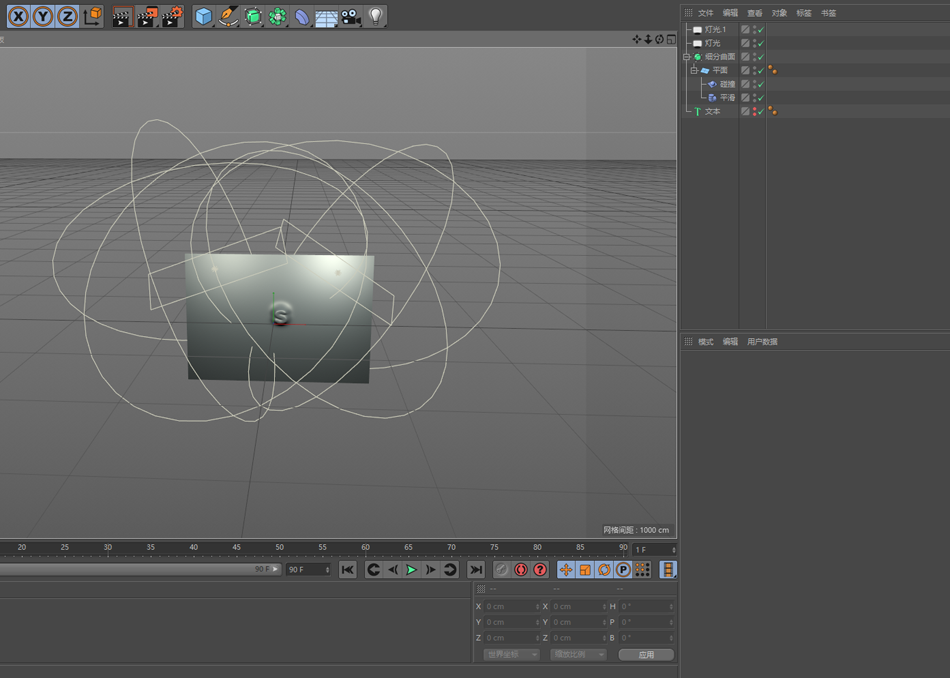Toggle point level animation dots icon
This screenshot has height=678, width=950.
642,570
